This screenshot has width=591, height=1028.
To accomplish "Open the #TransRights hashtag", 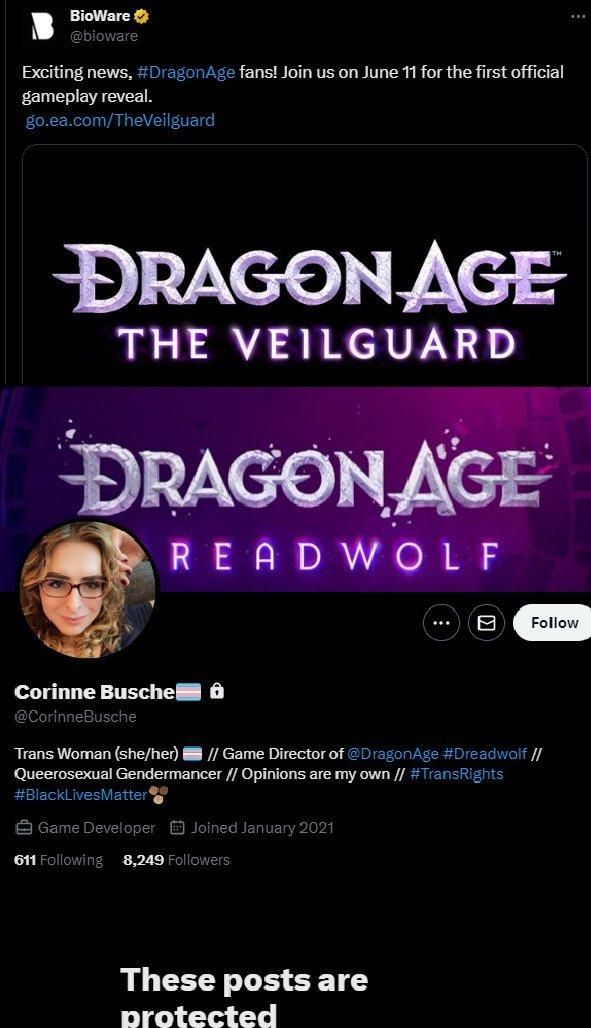I will coord(457,774).
